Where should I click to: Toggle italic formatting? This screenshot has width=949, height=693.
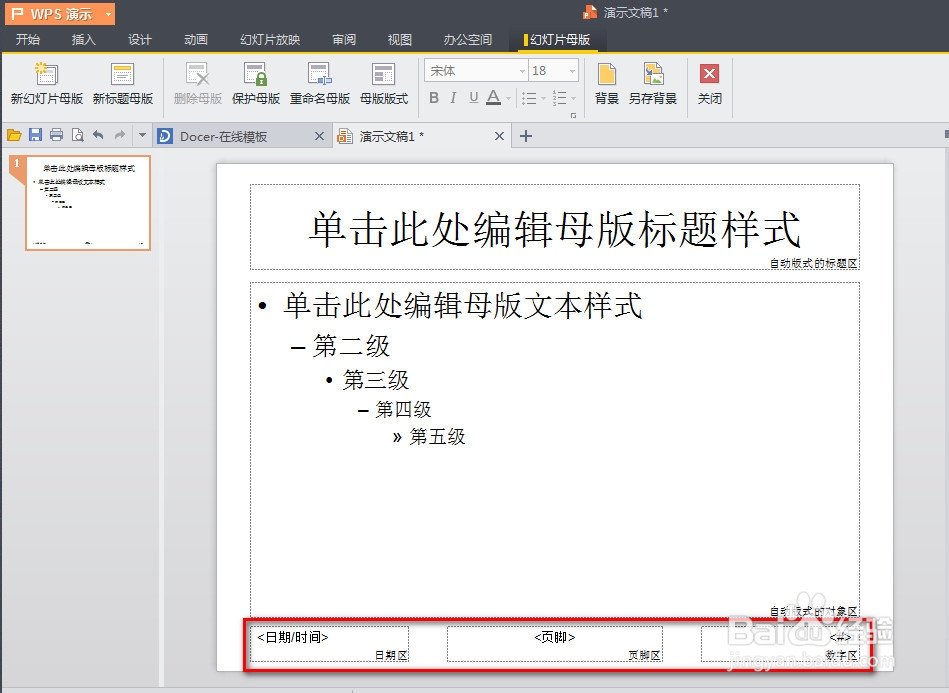(452, 97)
